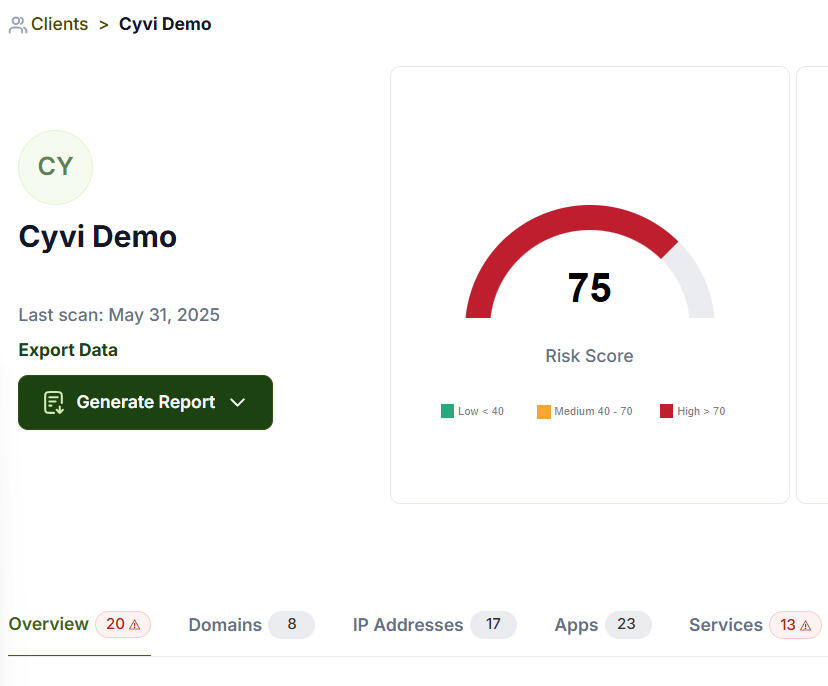Viewport: 828px width, 686px height.
Task: Click the Export Data link
Action: 68,350
